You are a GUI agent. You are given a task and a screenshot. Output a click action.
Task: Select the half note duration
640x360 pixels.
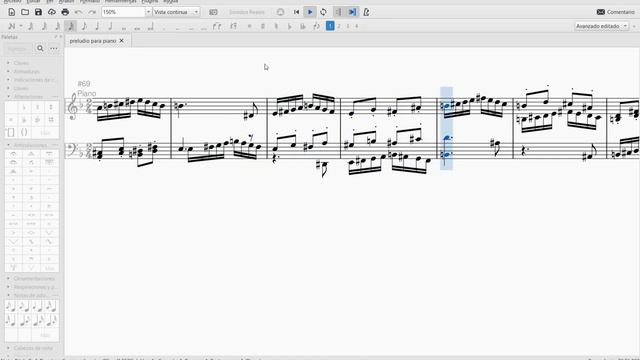(x=111, y=26)
